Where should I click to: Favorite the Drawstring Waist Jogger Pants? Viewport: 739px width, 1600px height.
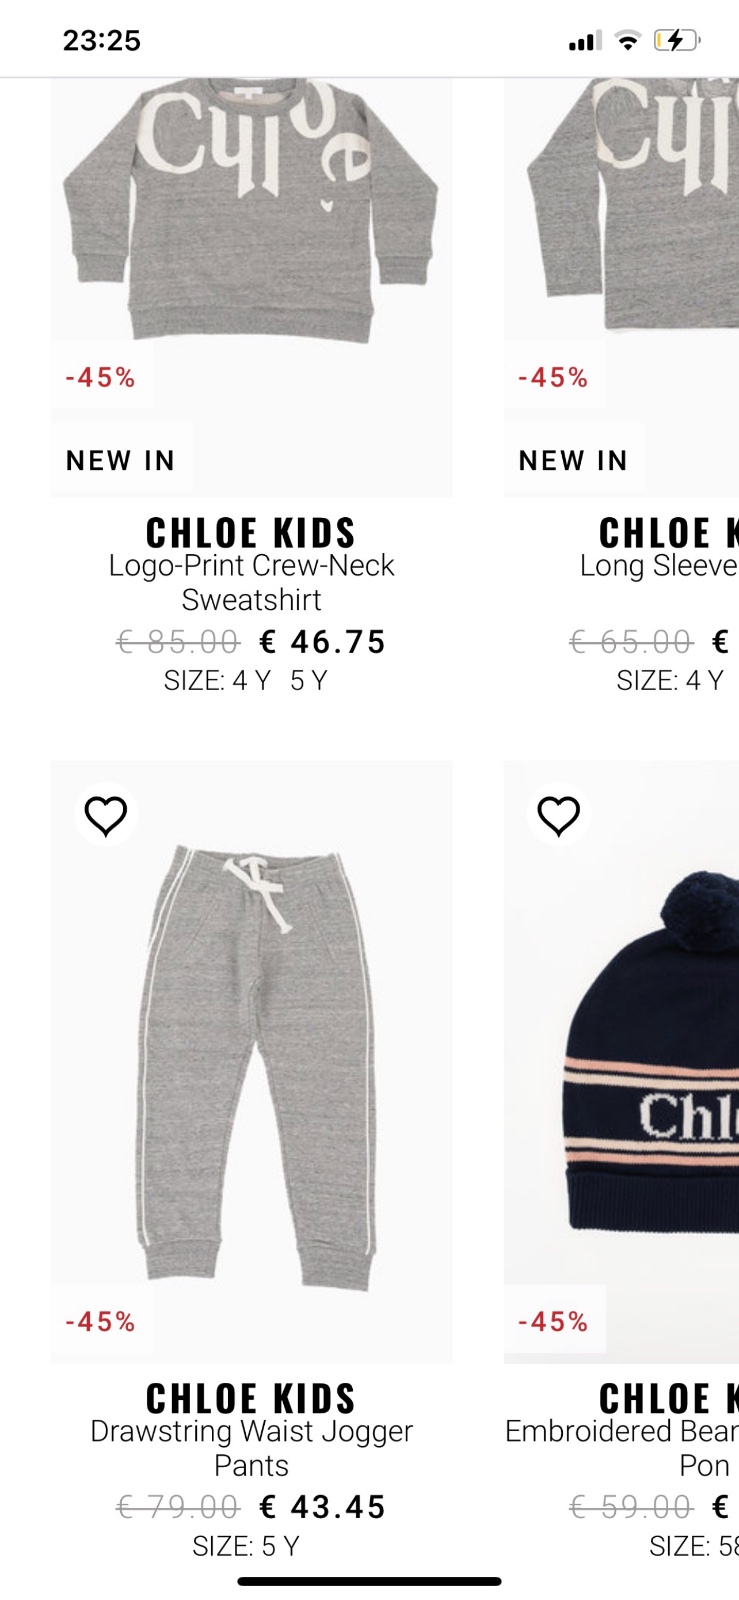click(106, 816)
